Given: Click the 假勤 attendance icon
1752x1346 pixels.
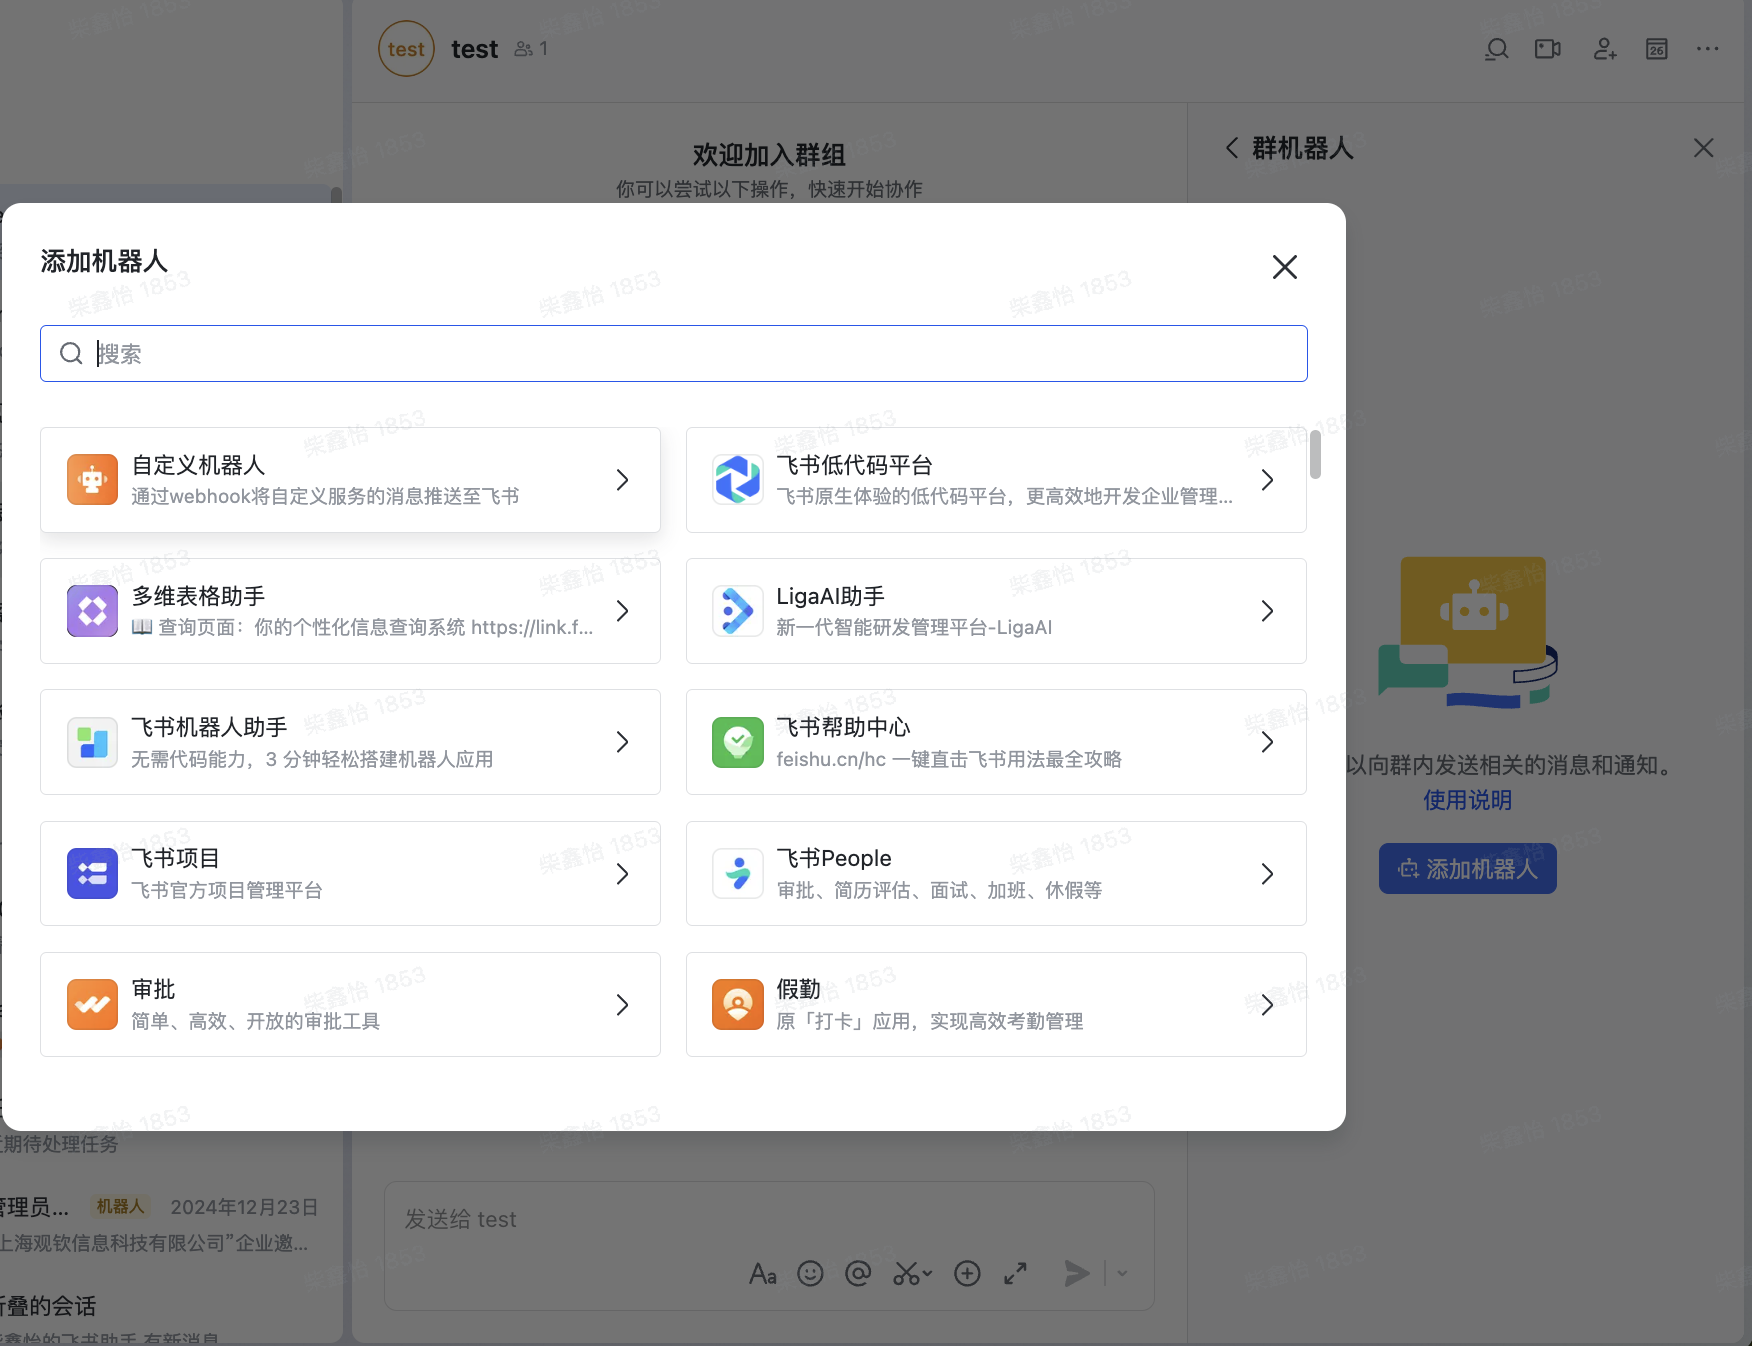Looking at the screenshot, I should coord(738,1005).
